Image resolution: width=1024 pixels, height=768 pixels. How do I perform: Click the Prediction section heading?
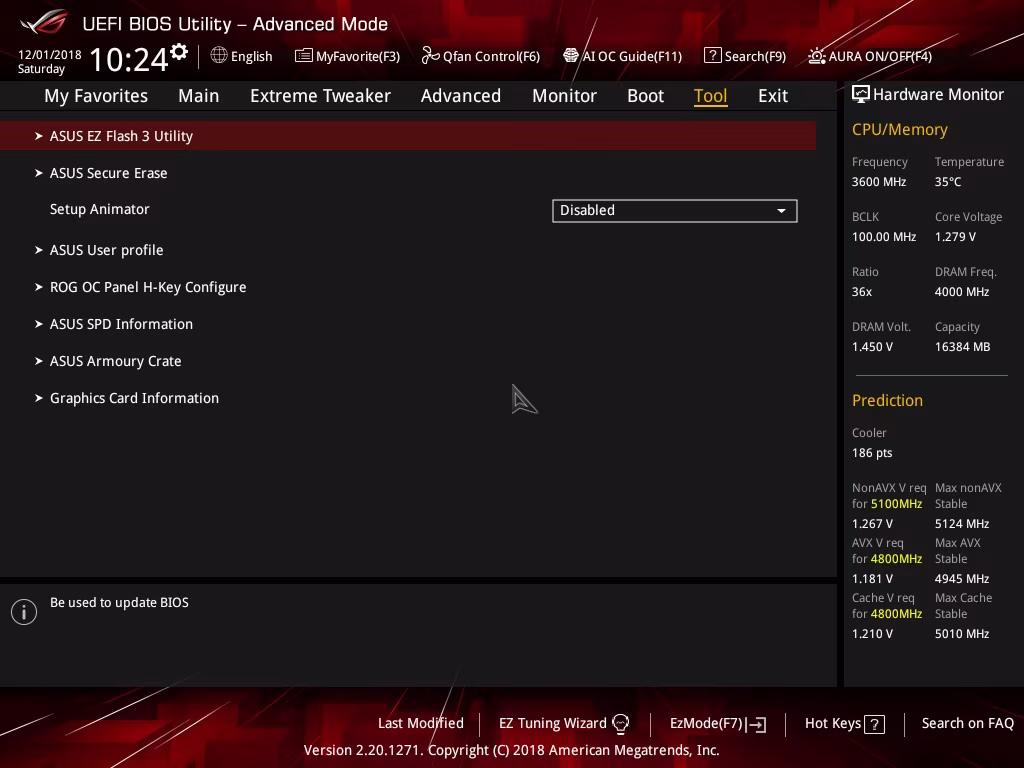coord(887,400)
